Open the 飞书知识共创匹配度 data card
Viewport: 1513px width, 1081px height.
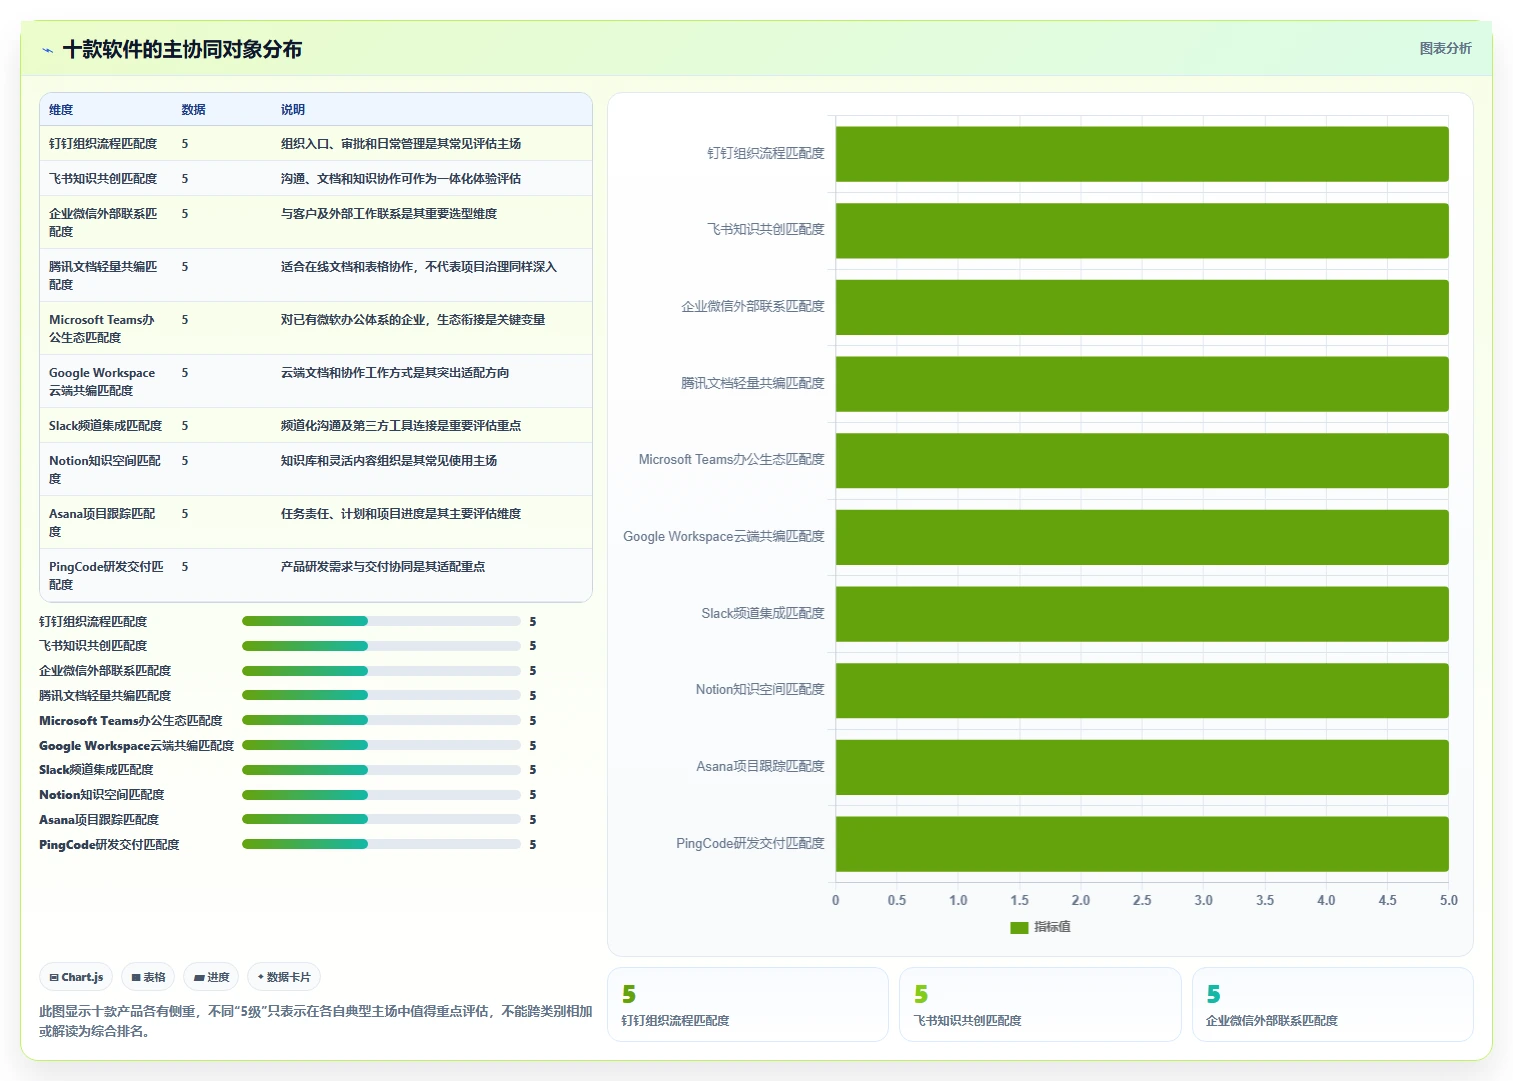1040,1004
